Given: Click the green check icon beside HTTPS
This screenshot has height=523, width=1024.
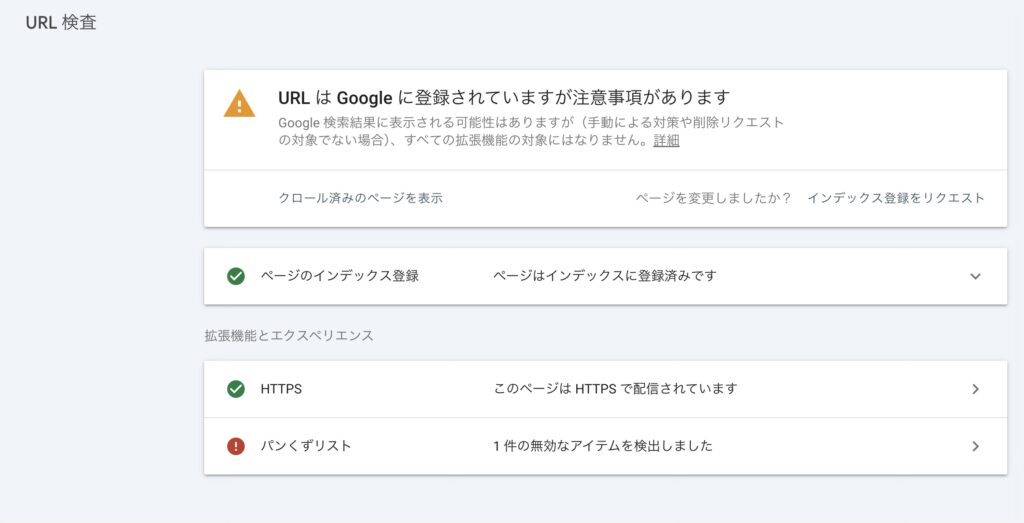Looking at the screenshot, I should point(236,389).
